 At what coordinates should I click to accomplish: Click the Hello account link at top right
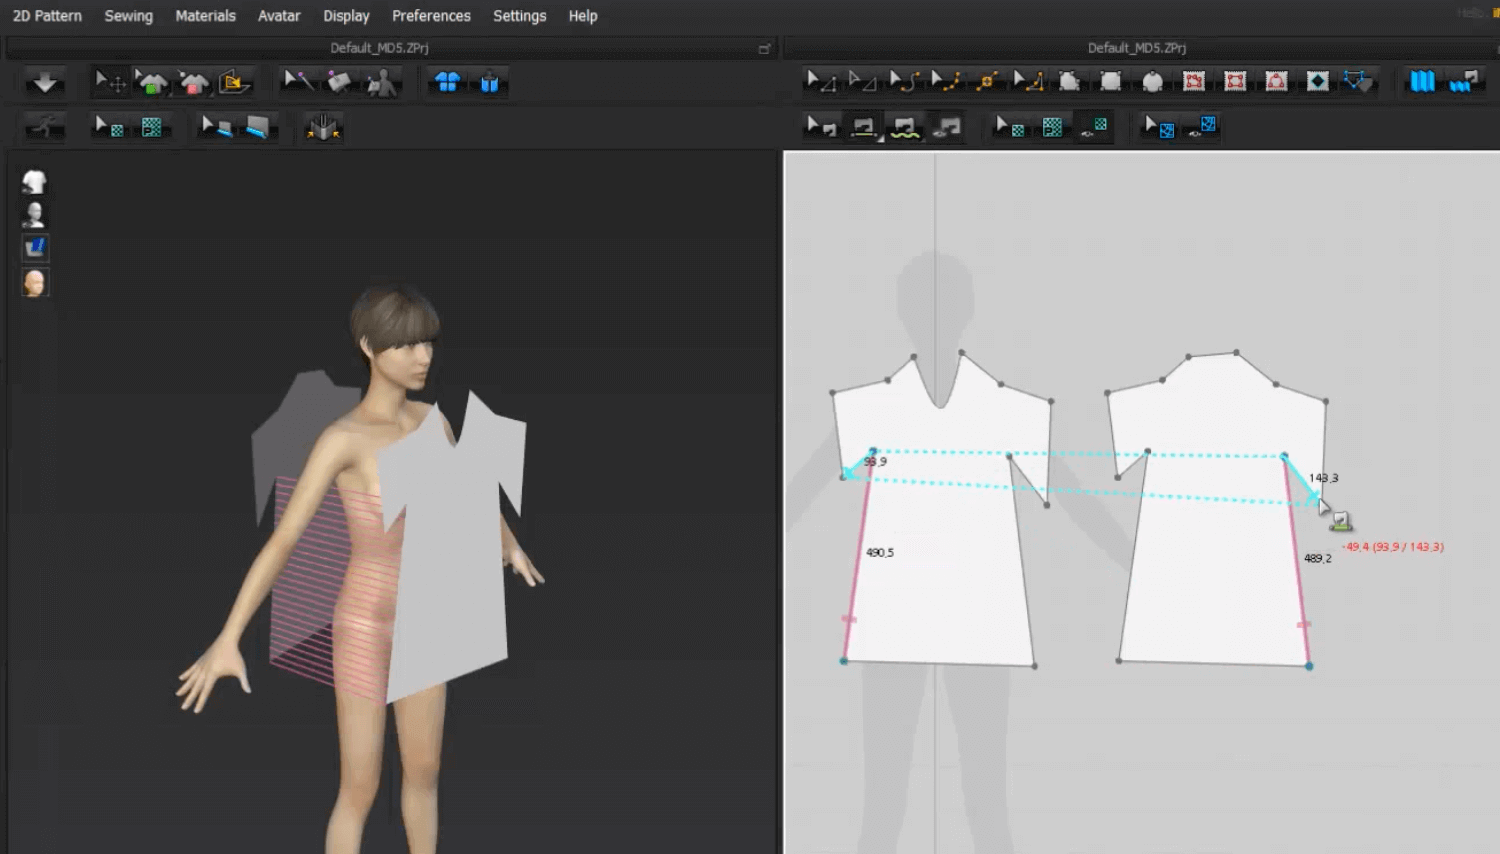[1471, 11]
